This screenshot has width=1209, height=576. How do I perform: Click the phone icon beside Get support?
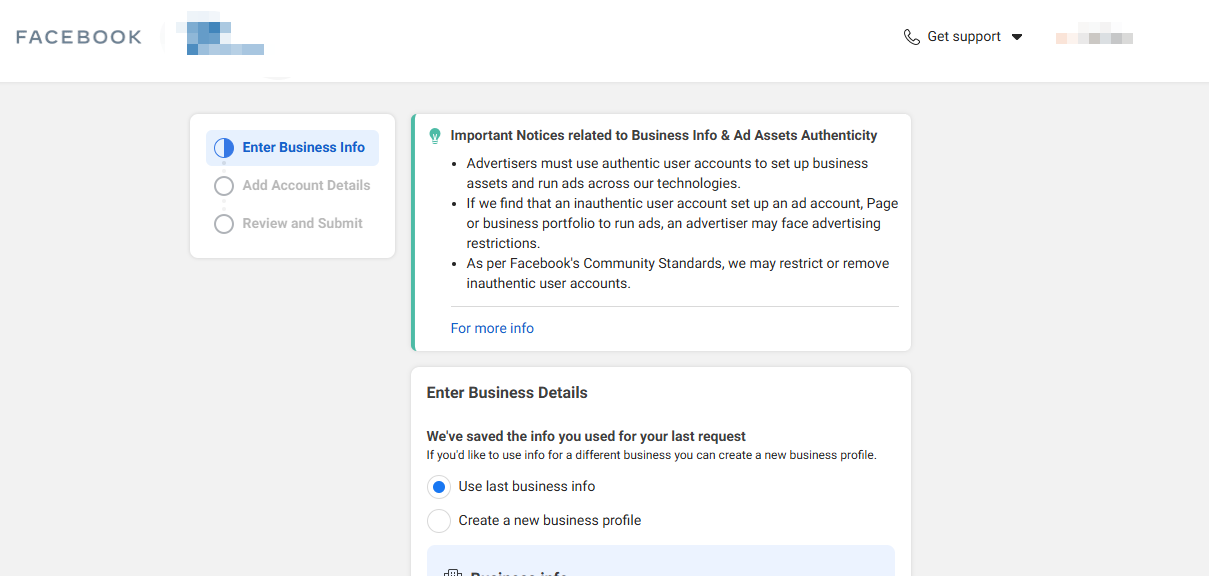click(911, 37)
